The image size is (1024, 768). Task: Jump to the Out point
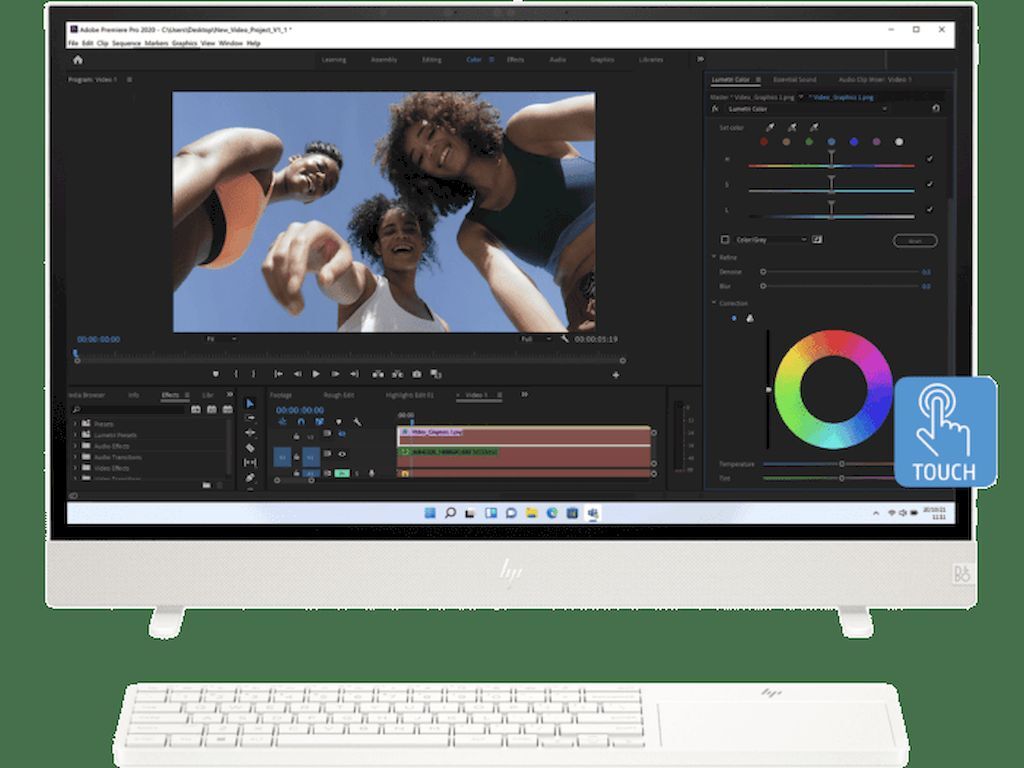coord(354,374)
